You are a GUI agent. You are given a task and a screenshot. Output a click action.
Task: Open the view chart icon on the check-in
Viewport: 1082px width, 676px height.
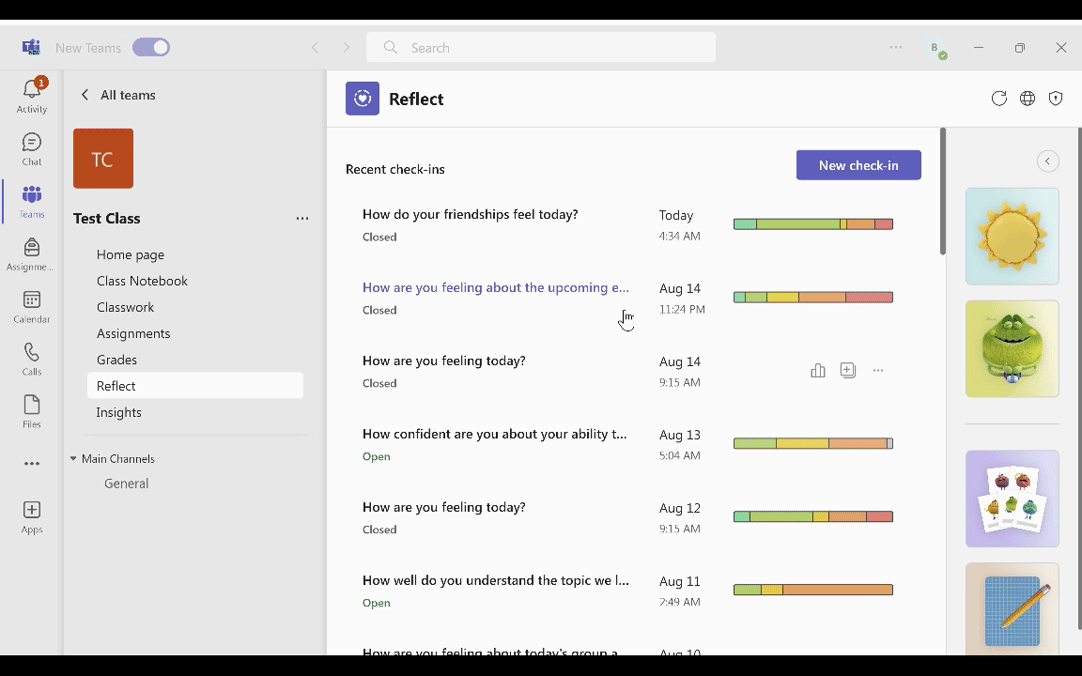click(x=818, y=370)
